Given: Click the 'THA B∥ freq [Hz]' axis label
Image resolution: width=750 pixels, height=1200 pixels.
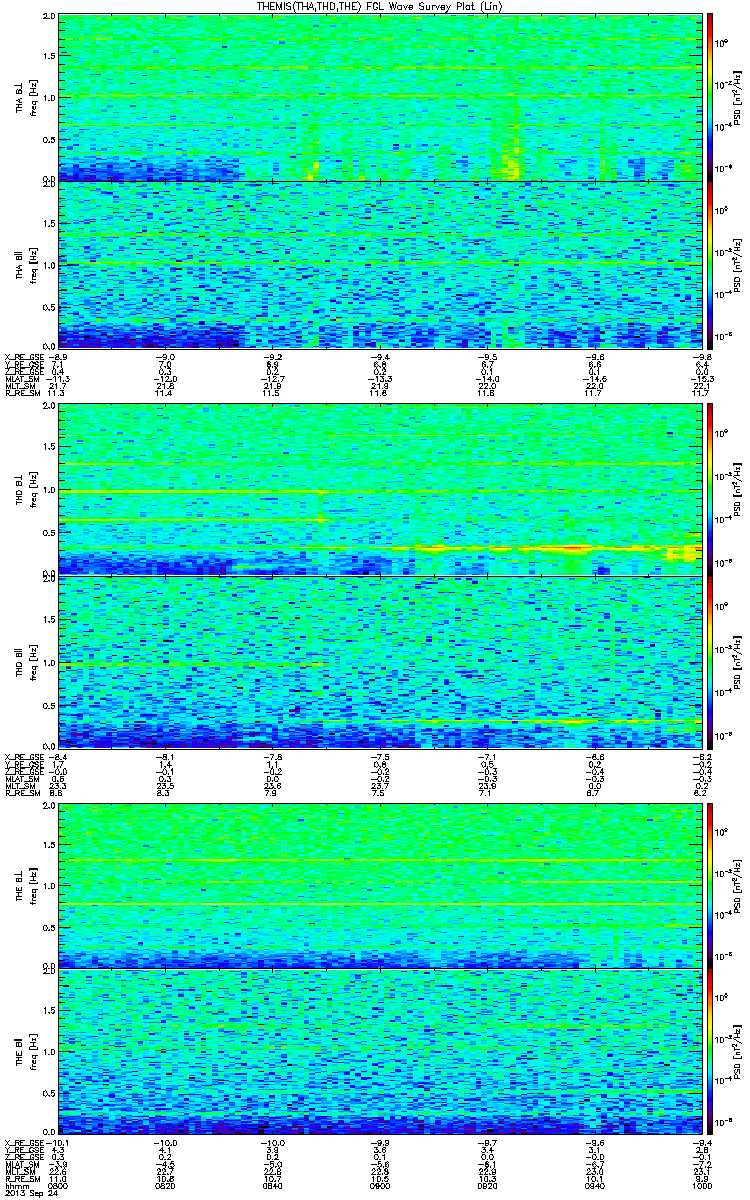Looking at the screenshot, I should coord(24,265).
